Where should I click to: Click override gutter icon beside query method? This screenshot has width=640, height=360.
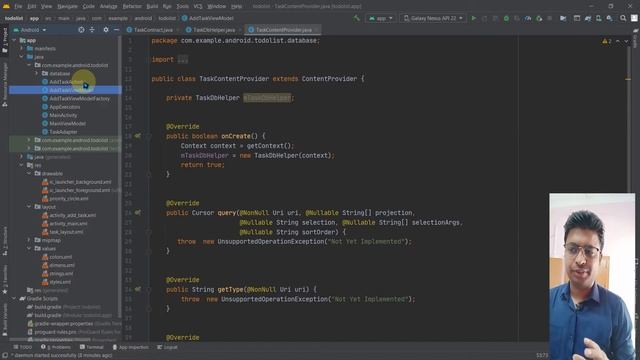(138, 213)
